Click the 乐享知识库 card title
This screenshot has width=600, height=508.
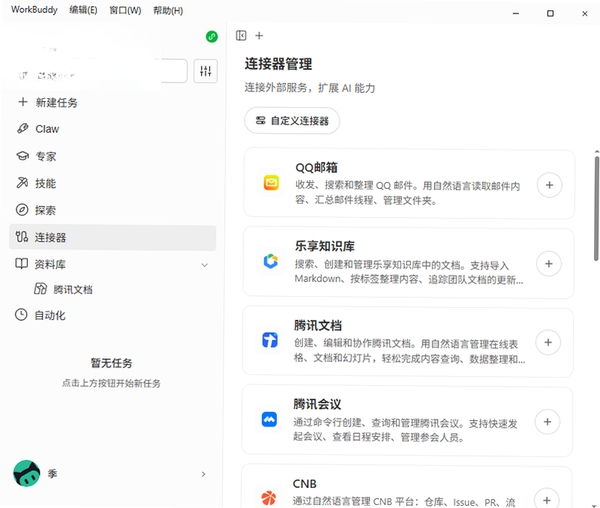coord(324,246)
